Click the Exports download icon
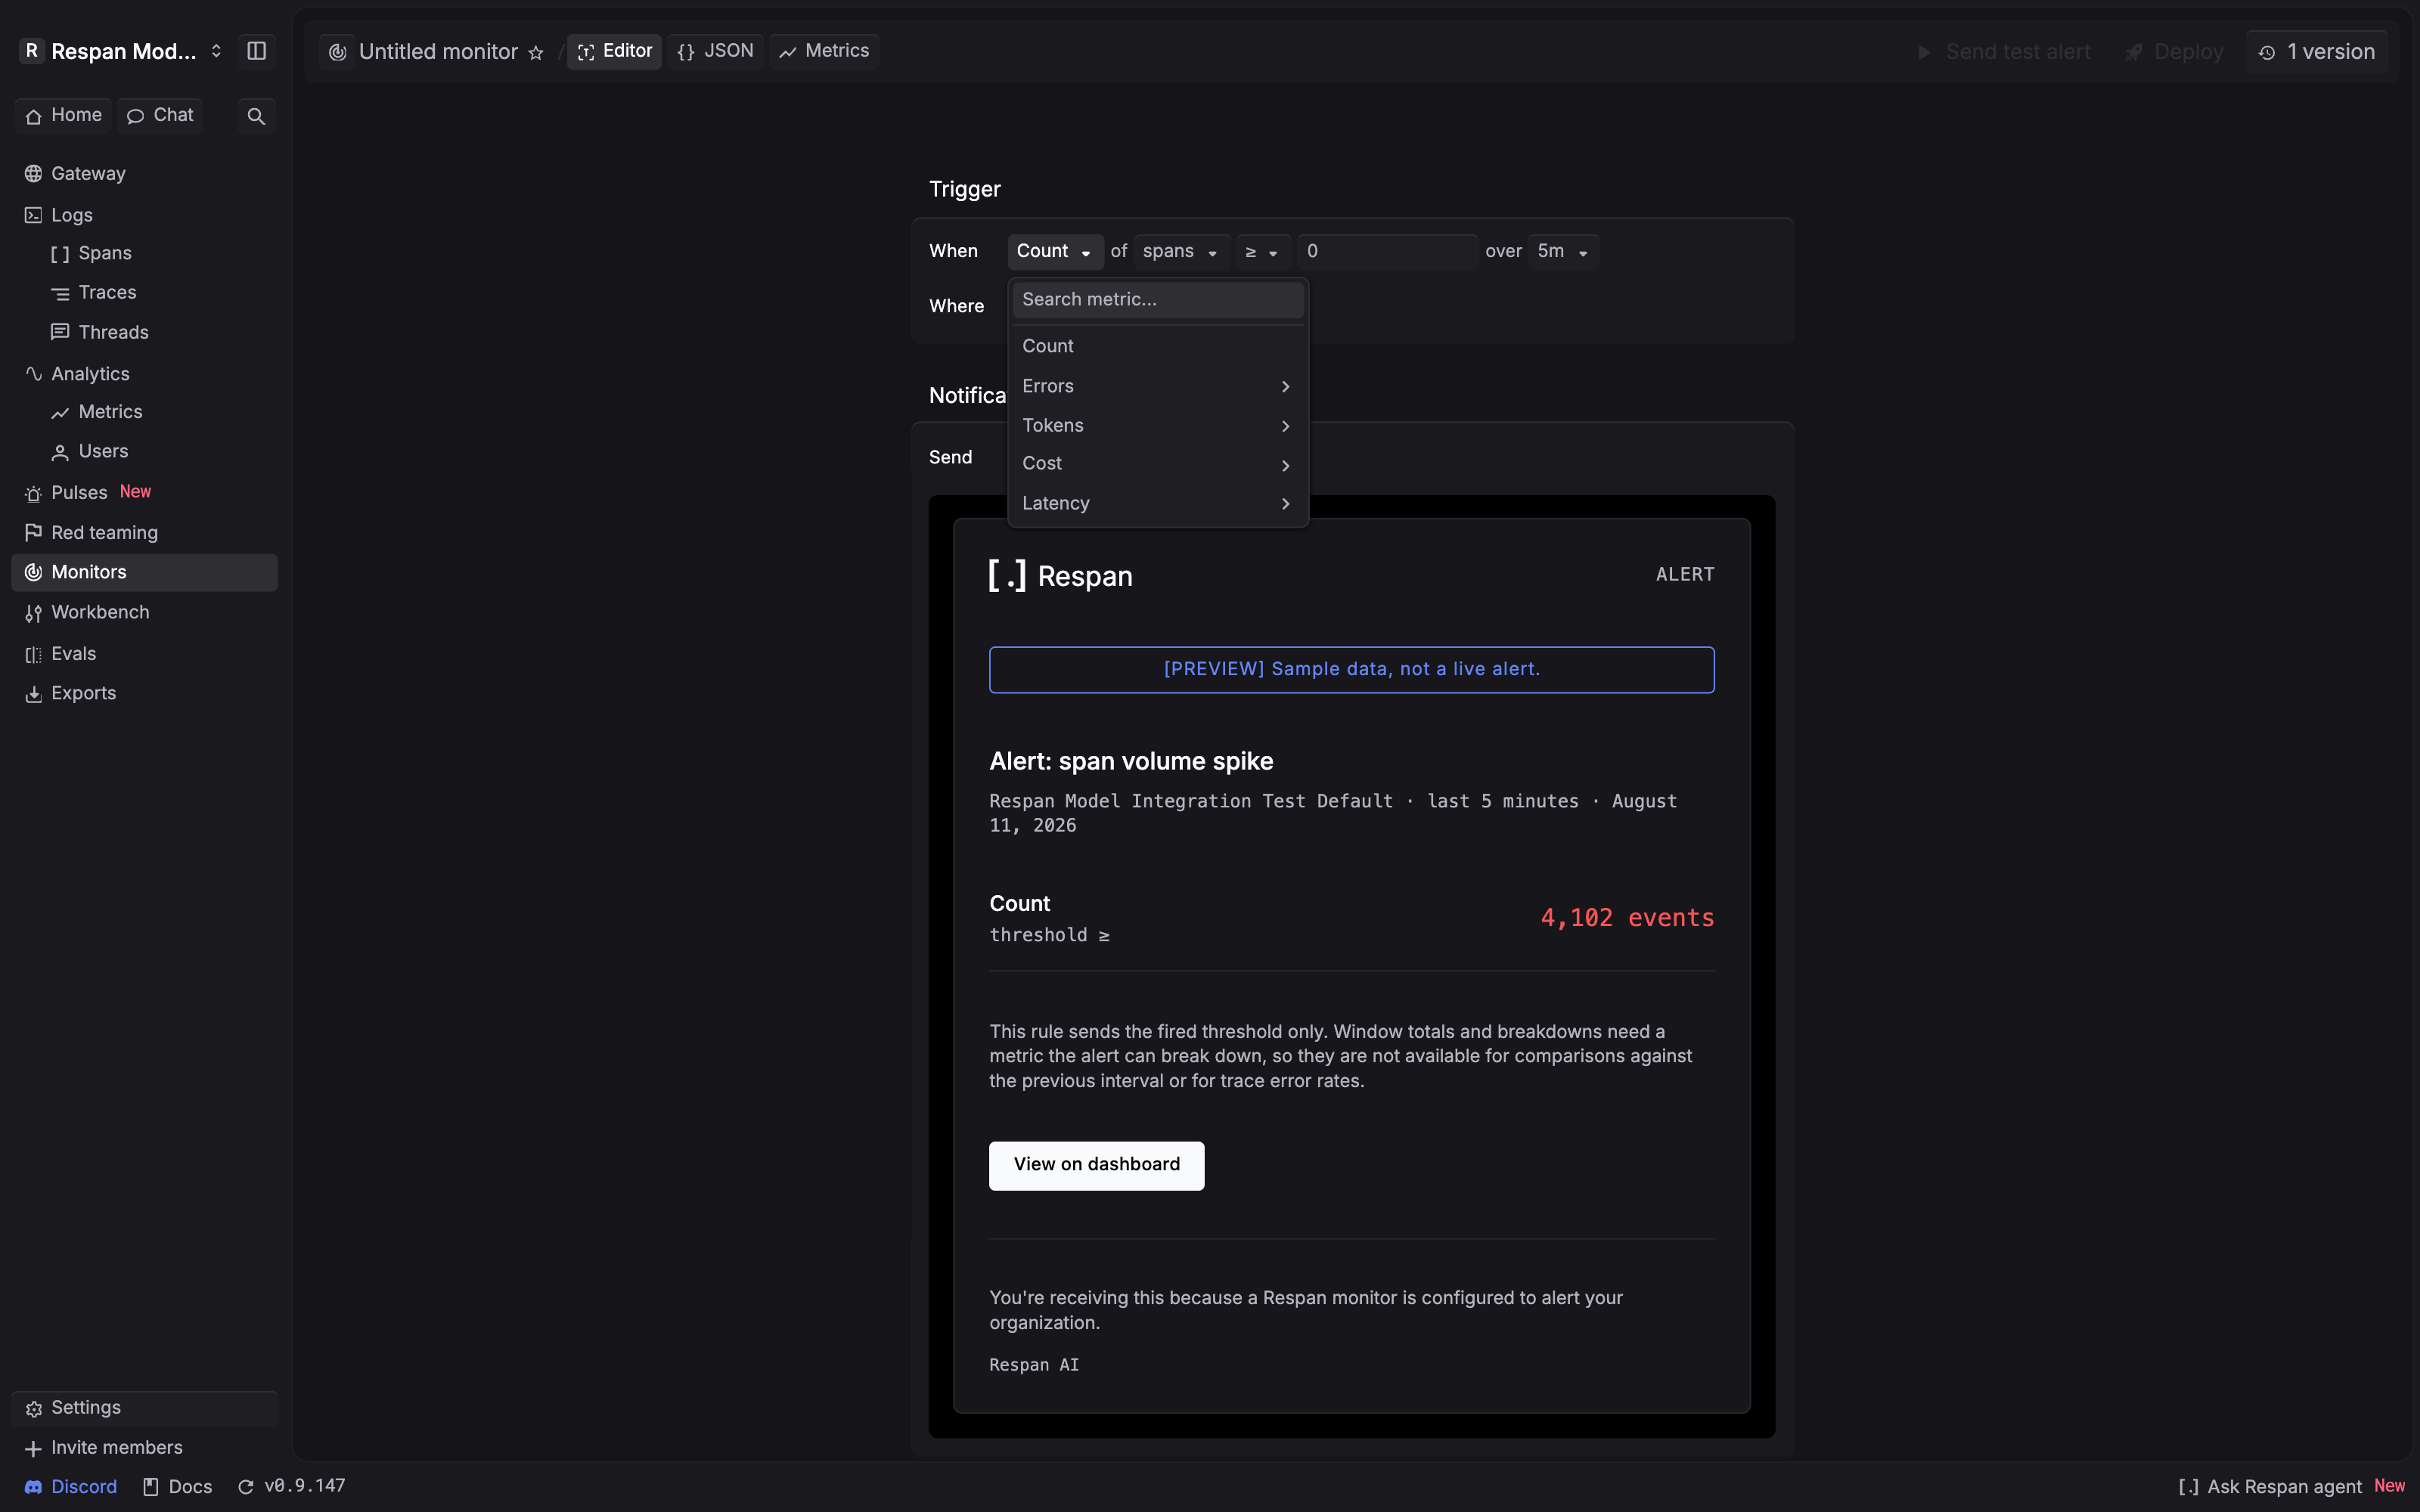The width and height of the screenshot is (2420, 1512). (33, 694)
